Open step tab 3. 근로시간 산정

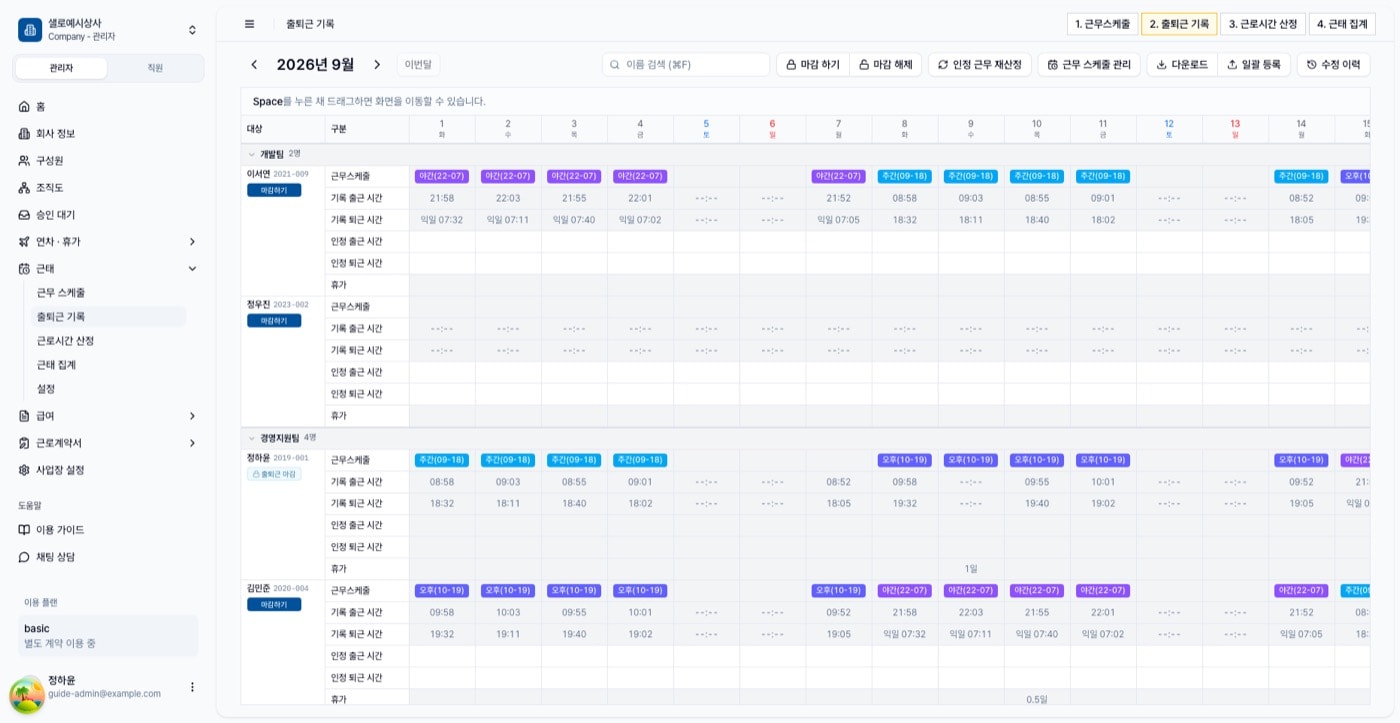[1263, 24]
